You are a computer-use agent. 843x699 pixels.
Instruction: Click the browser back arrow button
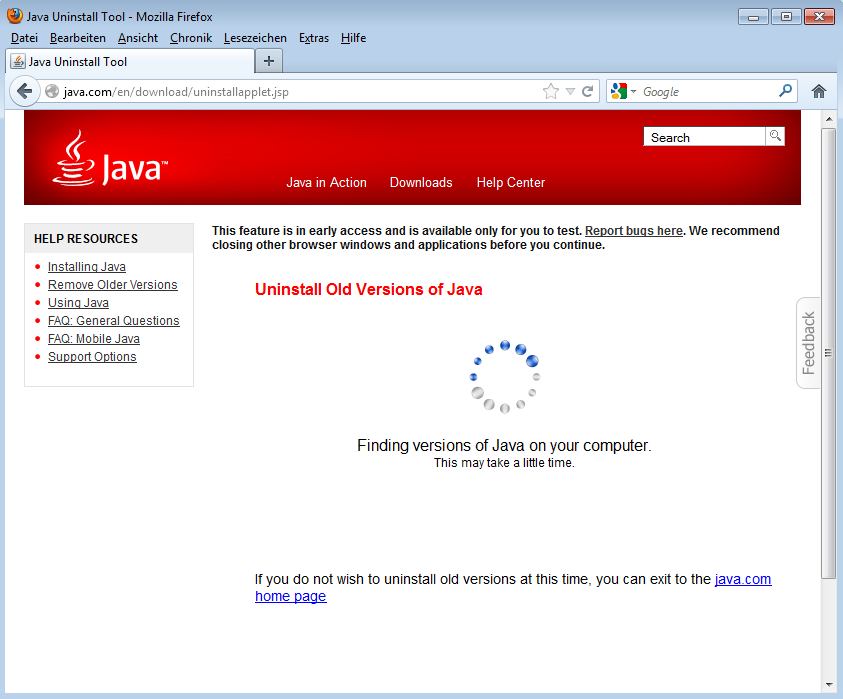coord(25,91)
